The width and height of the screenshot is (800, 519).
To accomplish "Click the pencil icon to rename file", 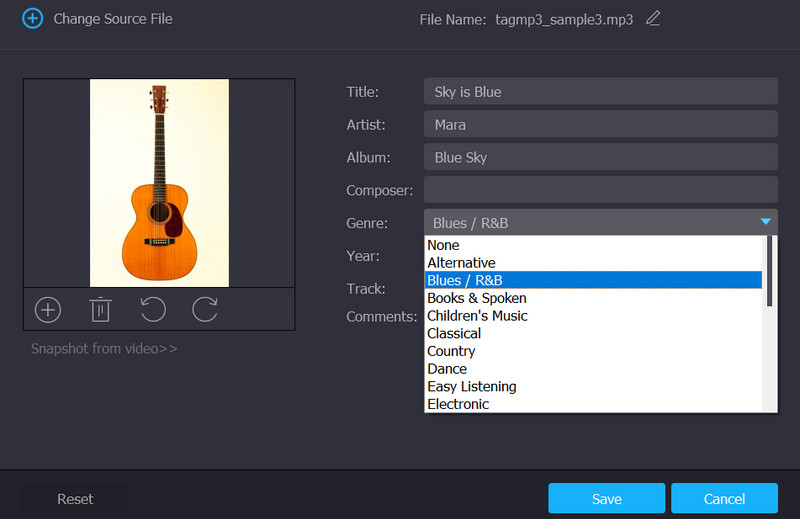I will pyautogui.click(x=653, y=18).
